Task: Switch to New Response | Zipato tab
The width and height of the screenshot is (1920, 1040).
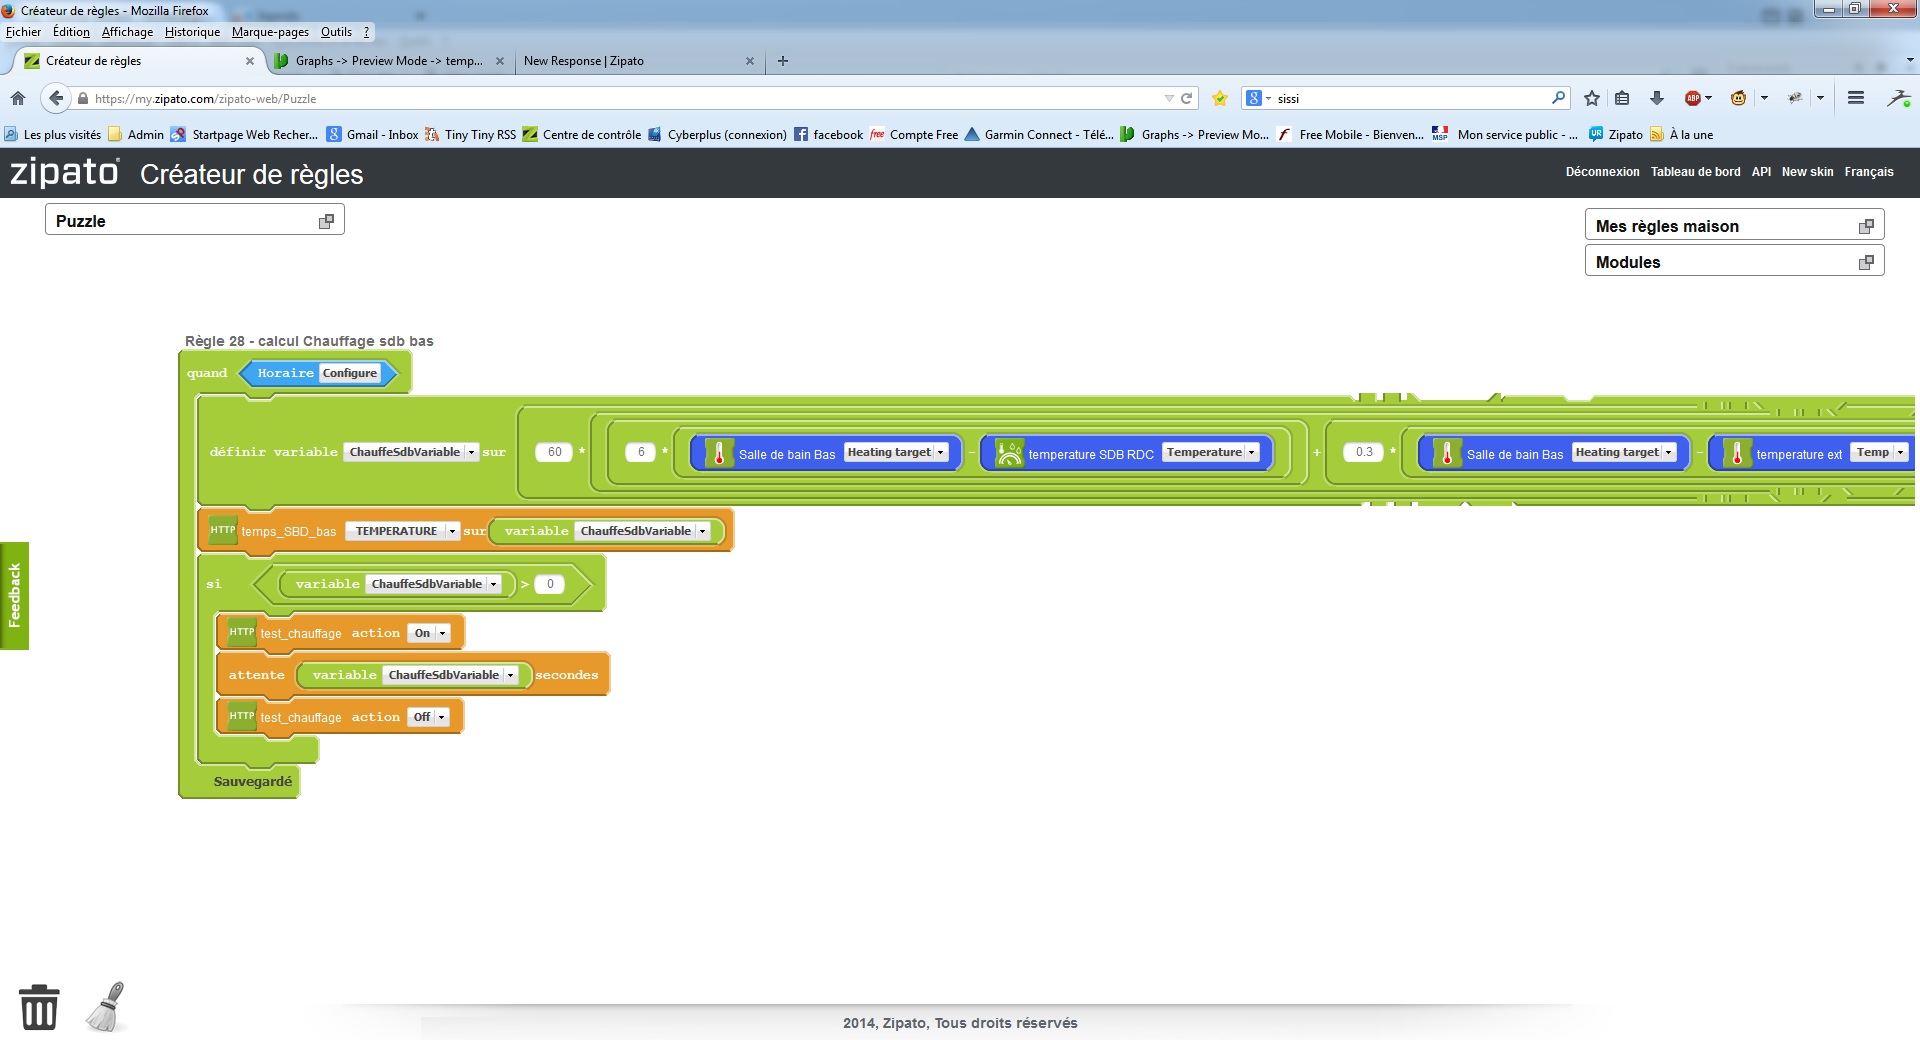Action: 584,61
